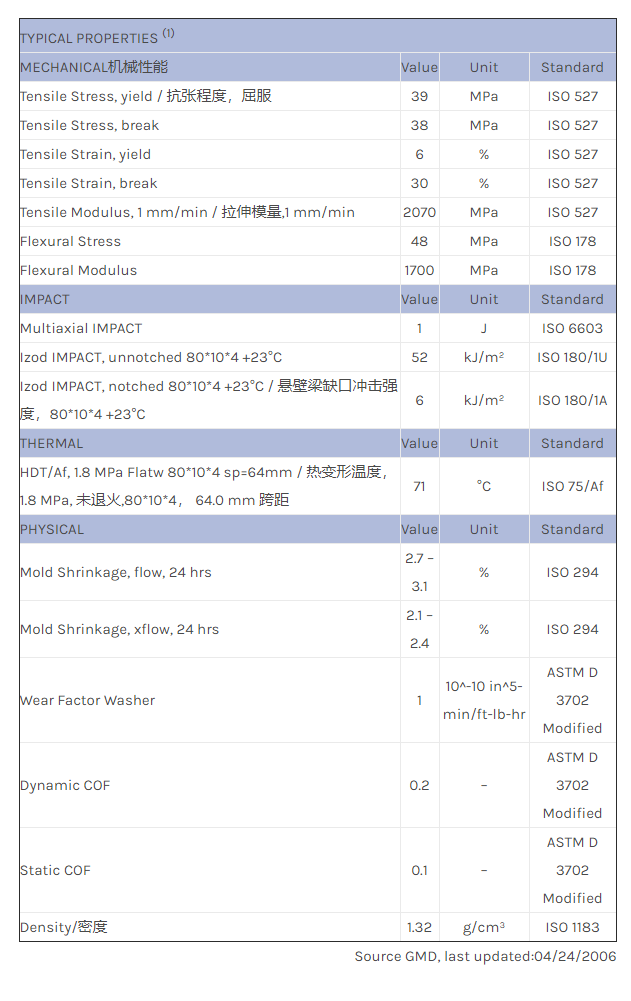This screenshot has width=631, height=1001.
Task: Select the ISO 178 standard for Flexural Stress
Action: tap(572, 241)
